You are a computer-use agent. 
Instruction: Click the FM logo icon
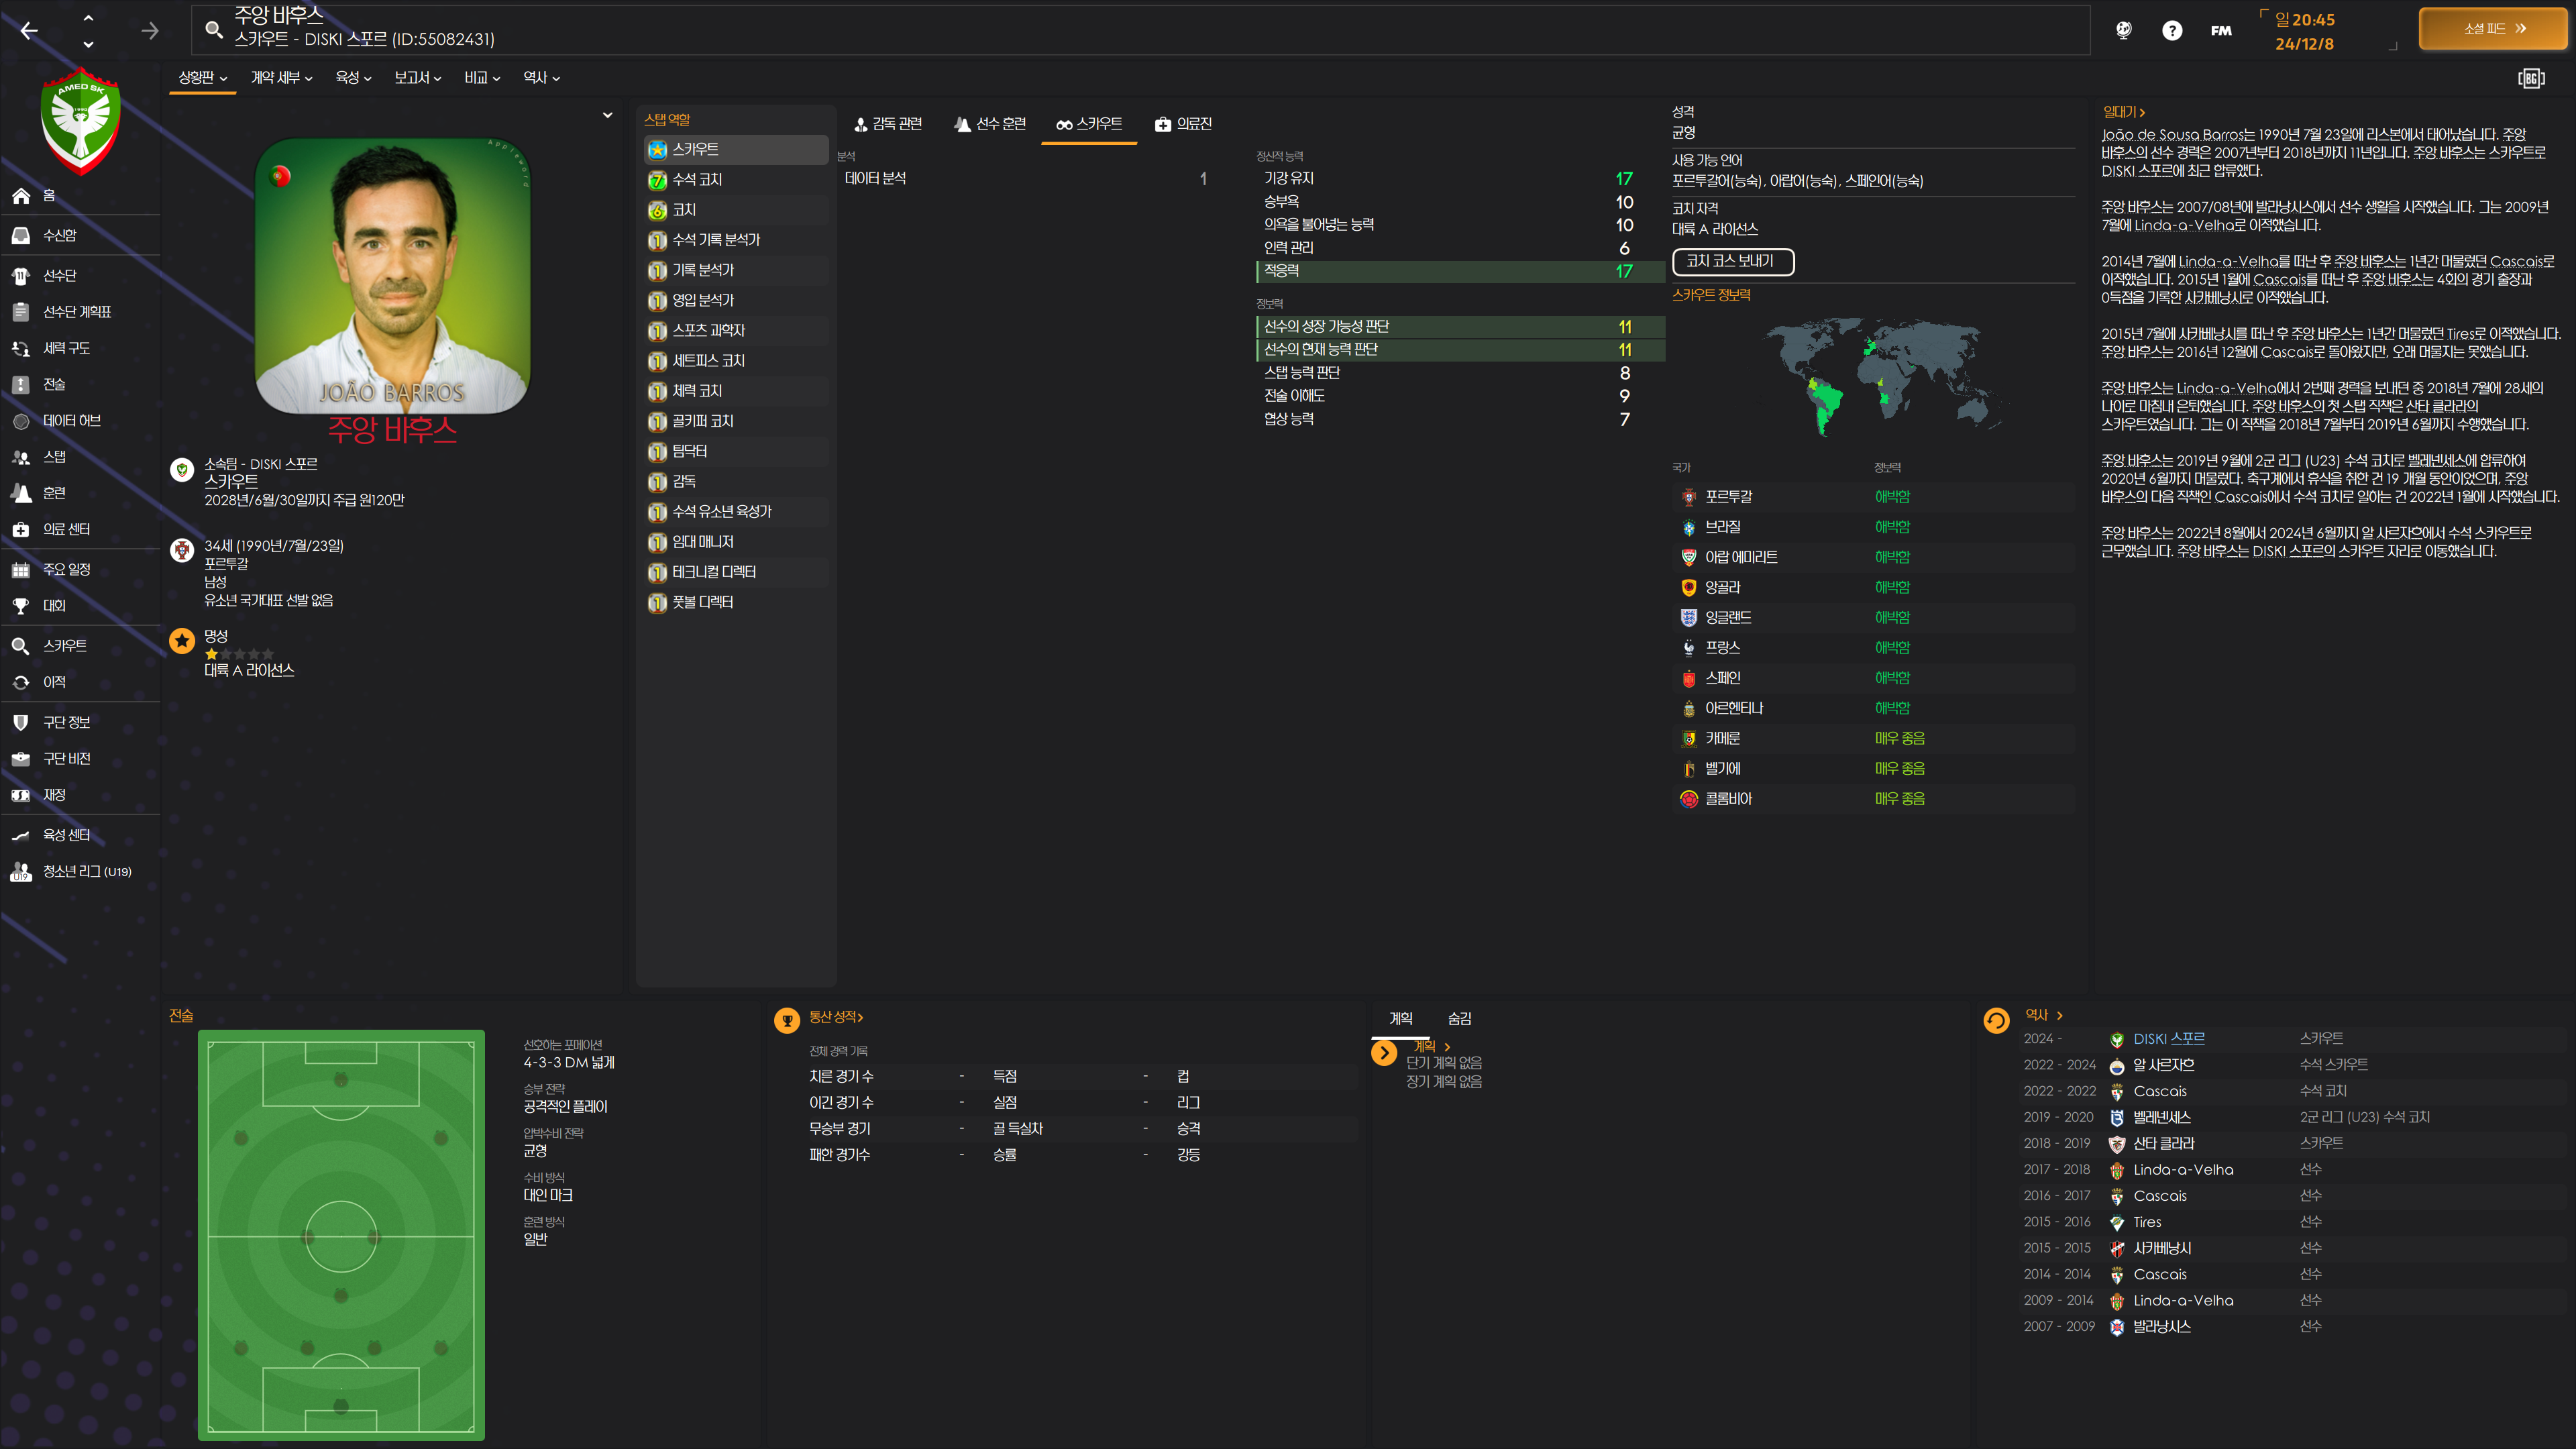2221,31
